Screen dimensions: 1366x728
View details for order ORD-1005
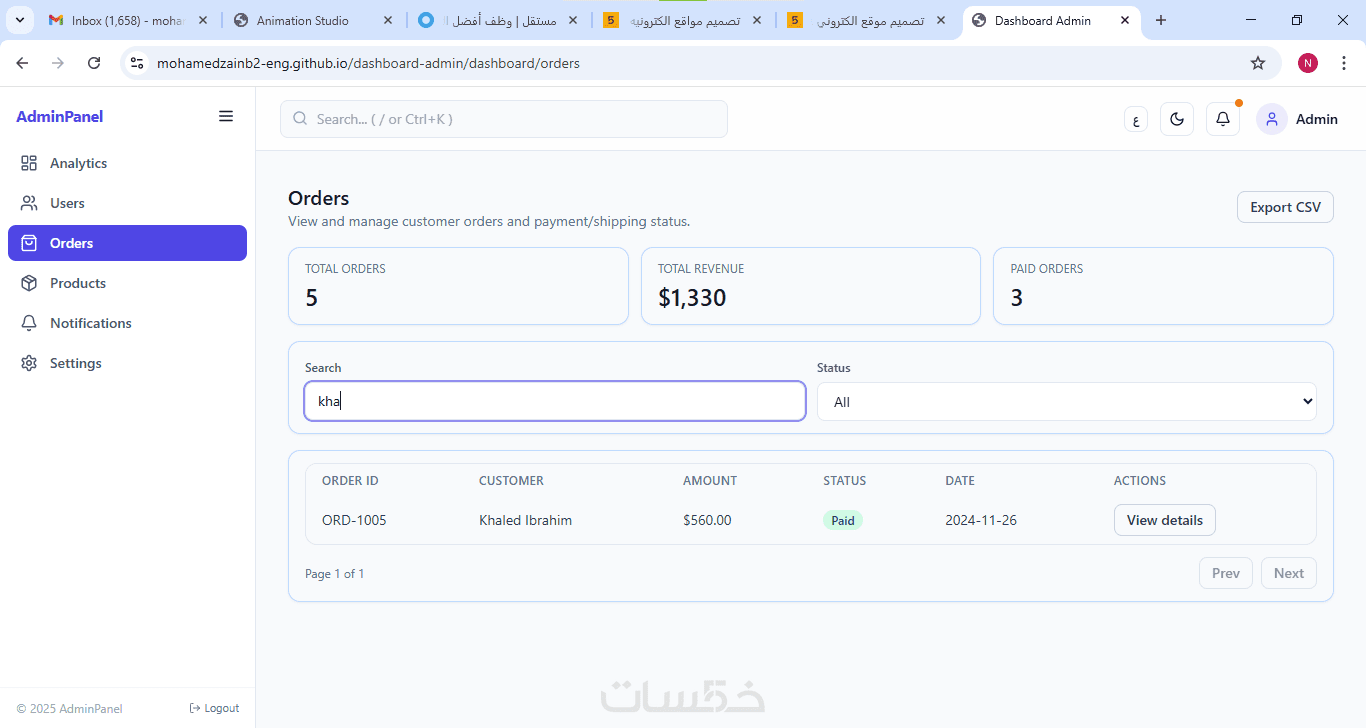tap(1165, 520)
